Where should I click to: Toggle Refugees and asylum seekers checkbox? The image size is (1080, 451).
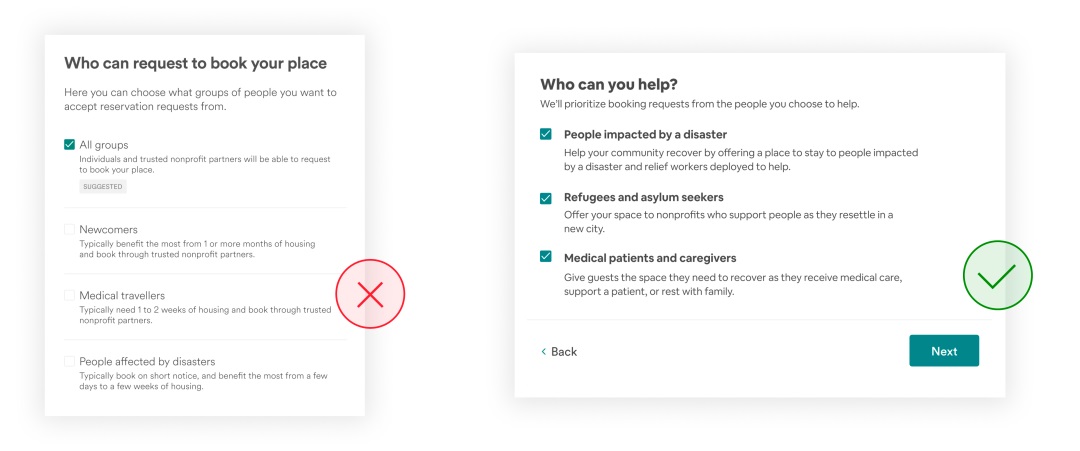(x=546, y=198)
